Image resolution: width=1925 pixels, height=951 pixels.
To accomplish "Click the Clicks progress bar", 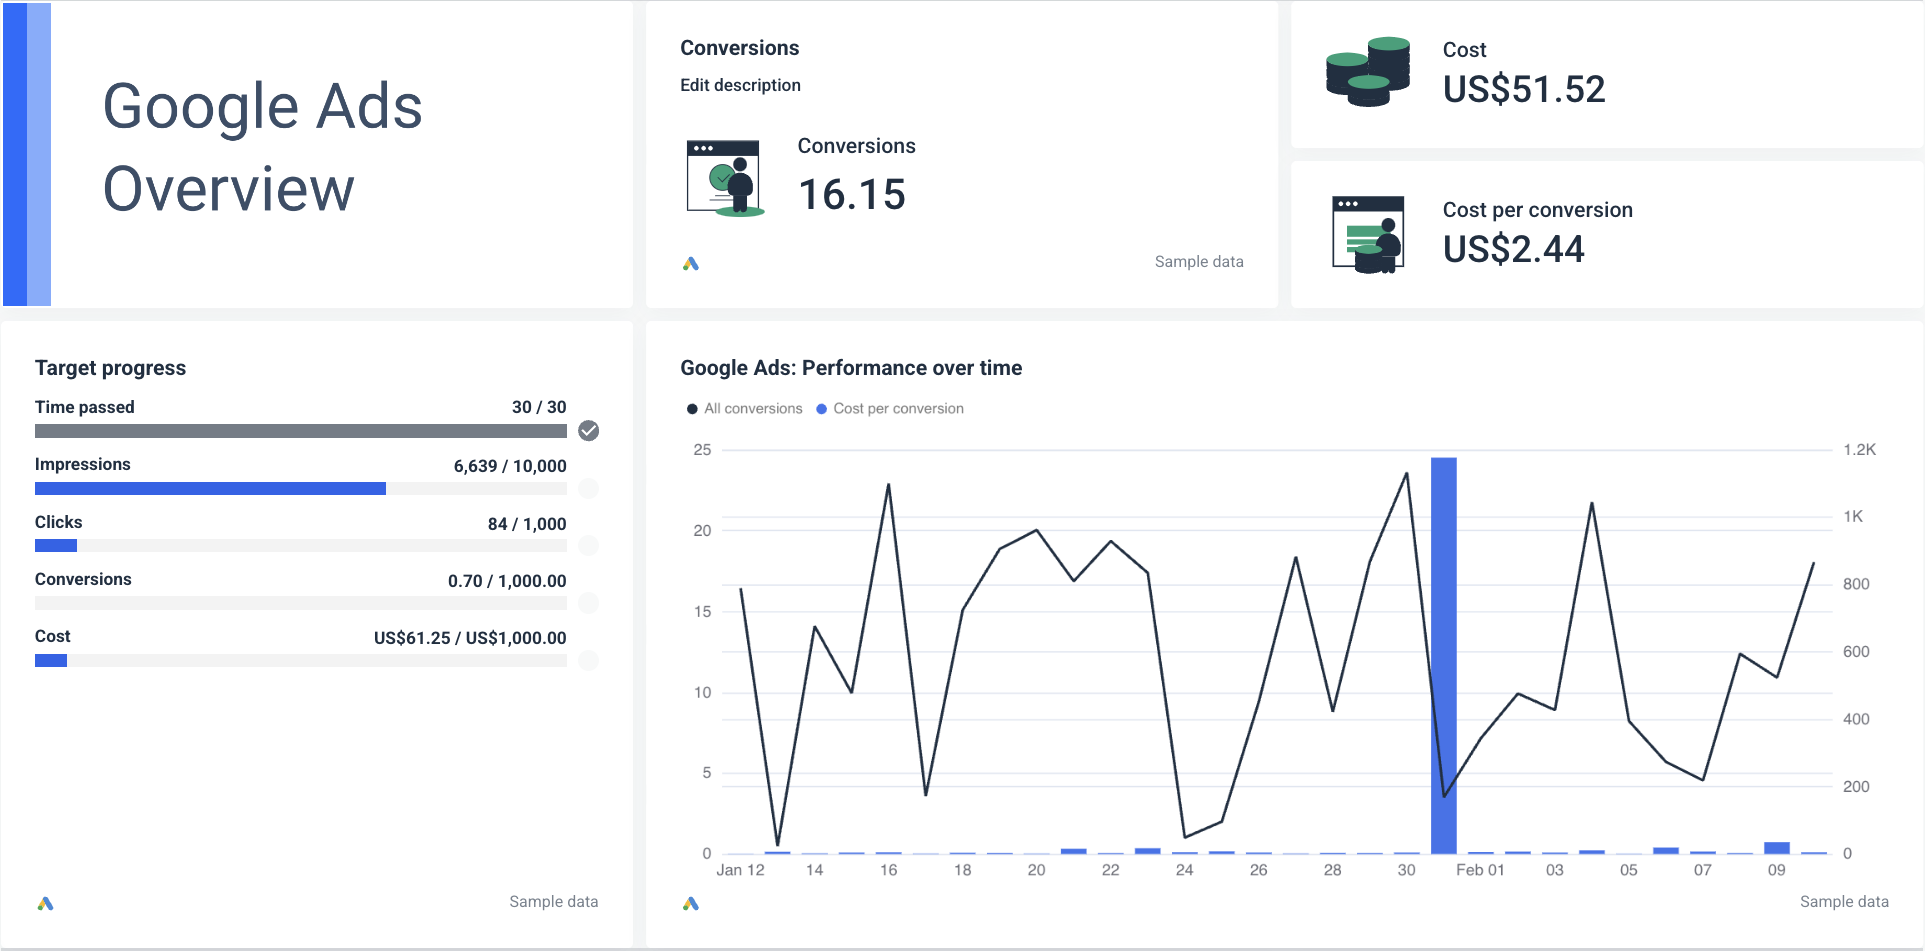I will pyautogui.click(x=301, y=546).
